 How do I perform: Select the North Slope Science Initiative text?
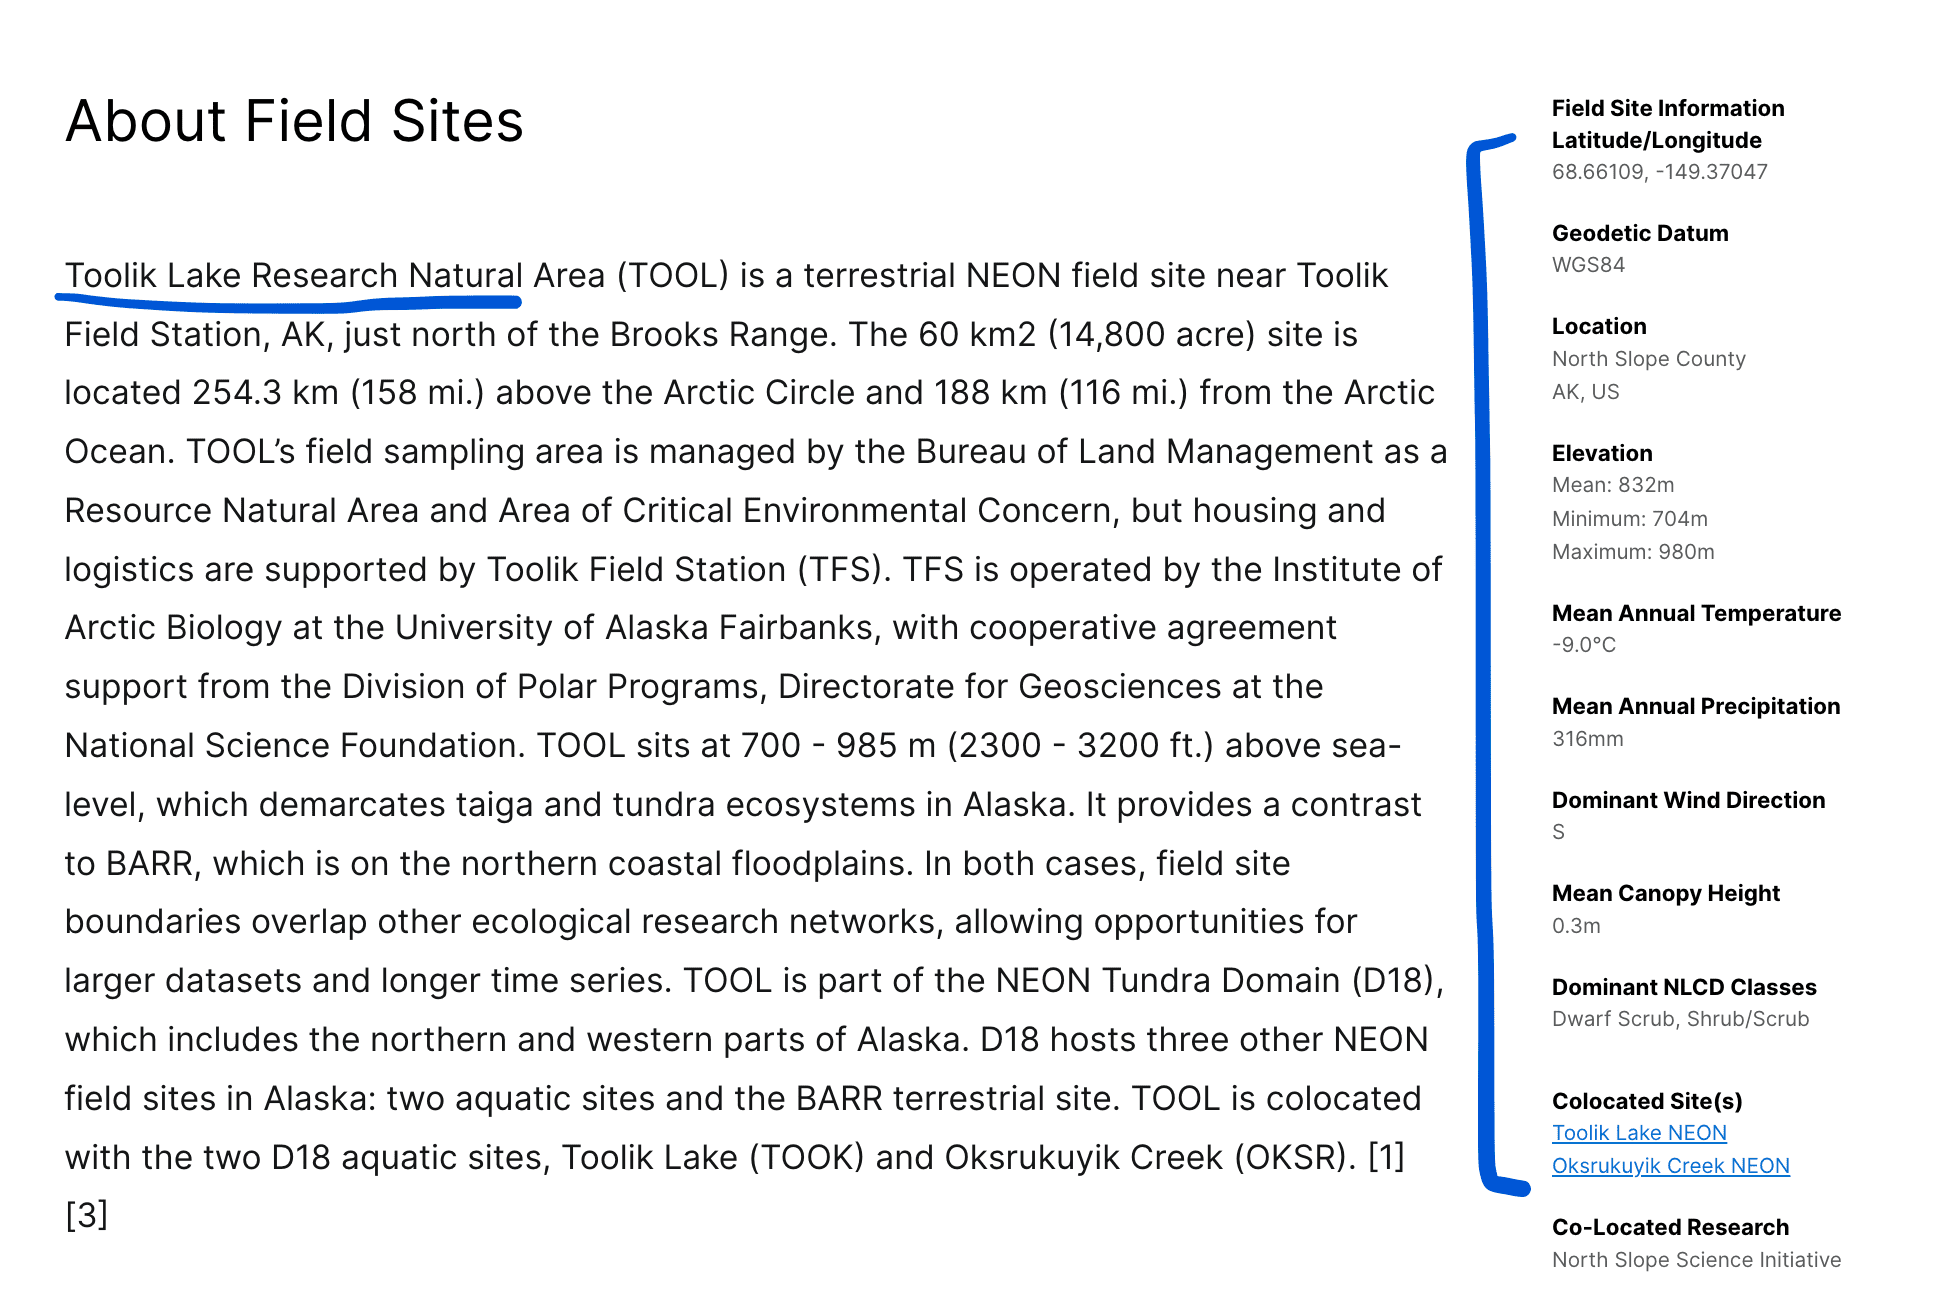[1696, 1259]
